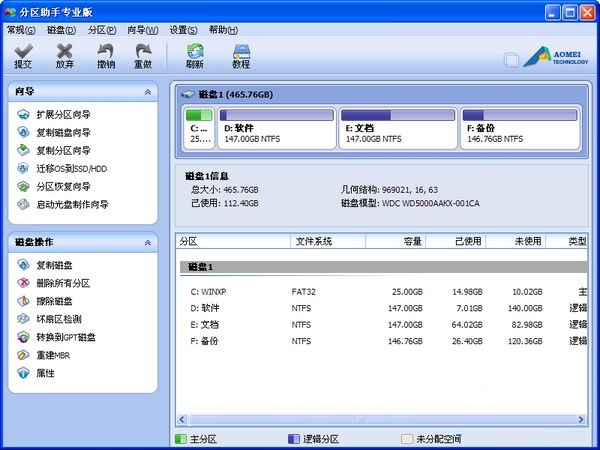The width and height of the screenshot is (600, 450).
Task: Click the 坏扇区检测 icon
Action: (23, 319)
